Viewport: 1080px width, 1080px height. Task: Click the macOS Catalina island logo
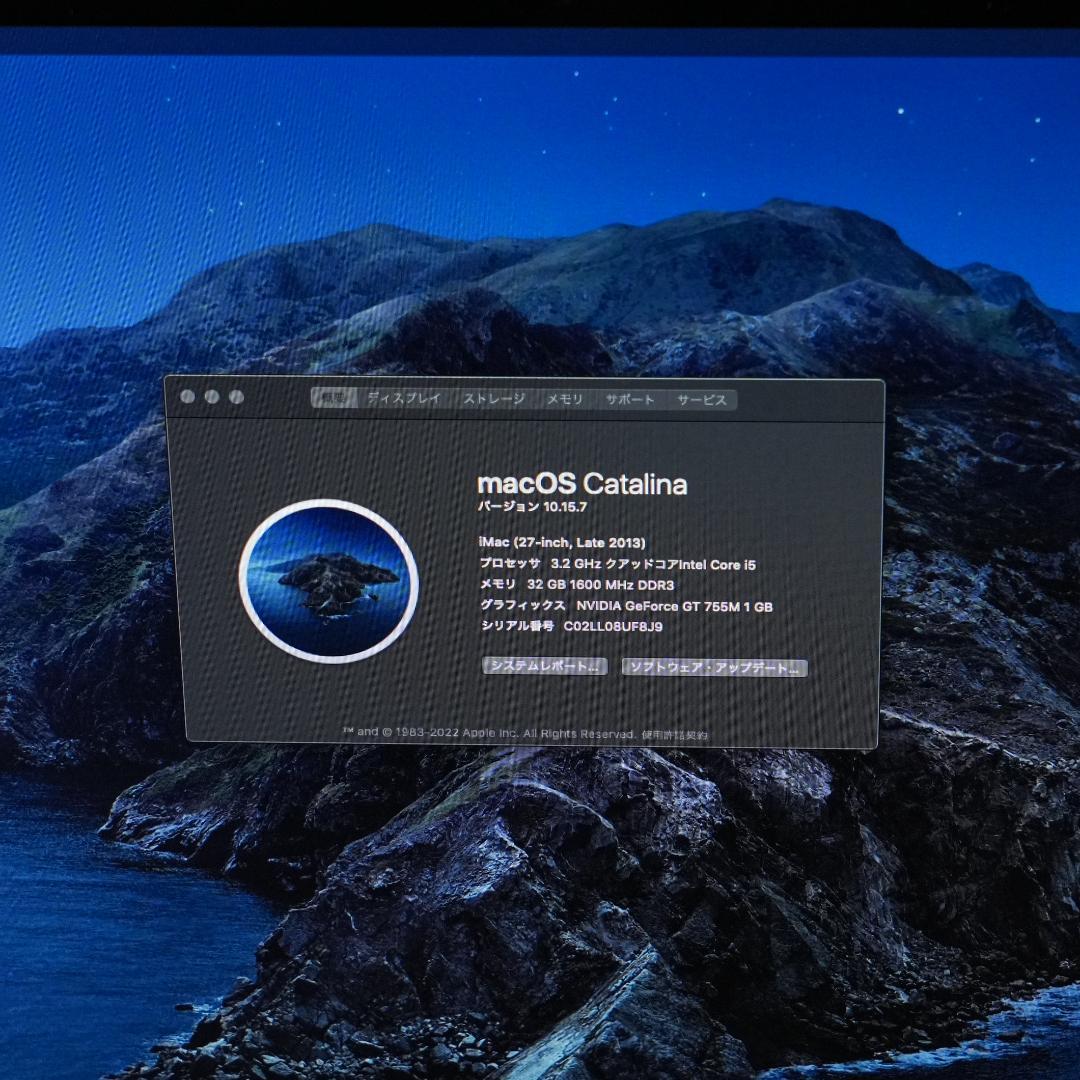coord(329,581)
